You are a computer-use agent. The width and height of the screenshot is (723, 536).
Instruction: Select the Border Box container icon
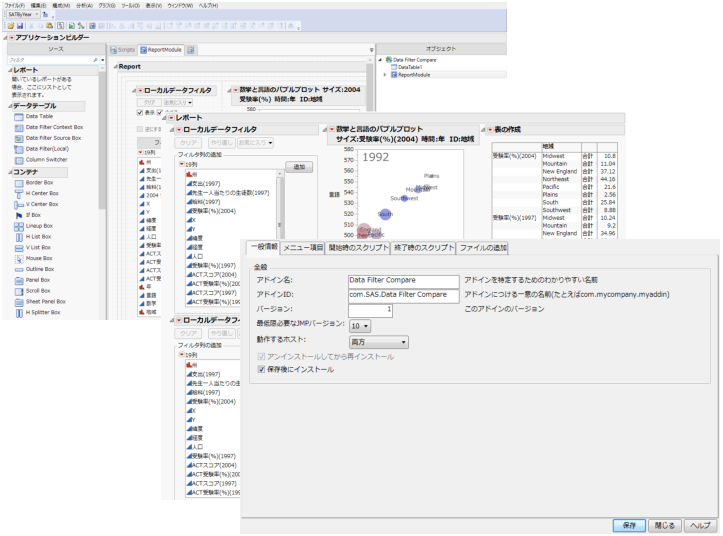(x=19, y=183)
